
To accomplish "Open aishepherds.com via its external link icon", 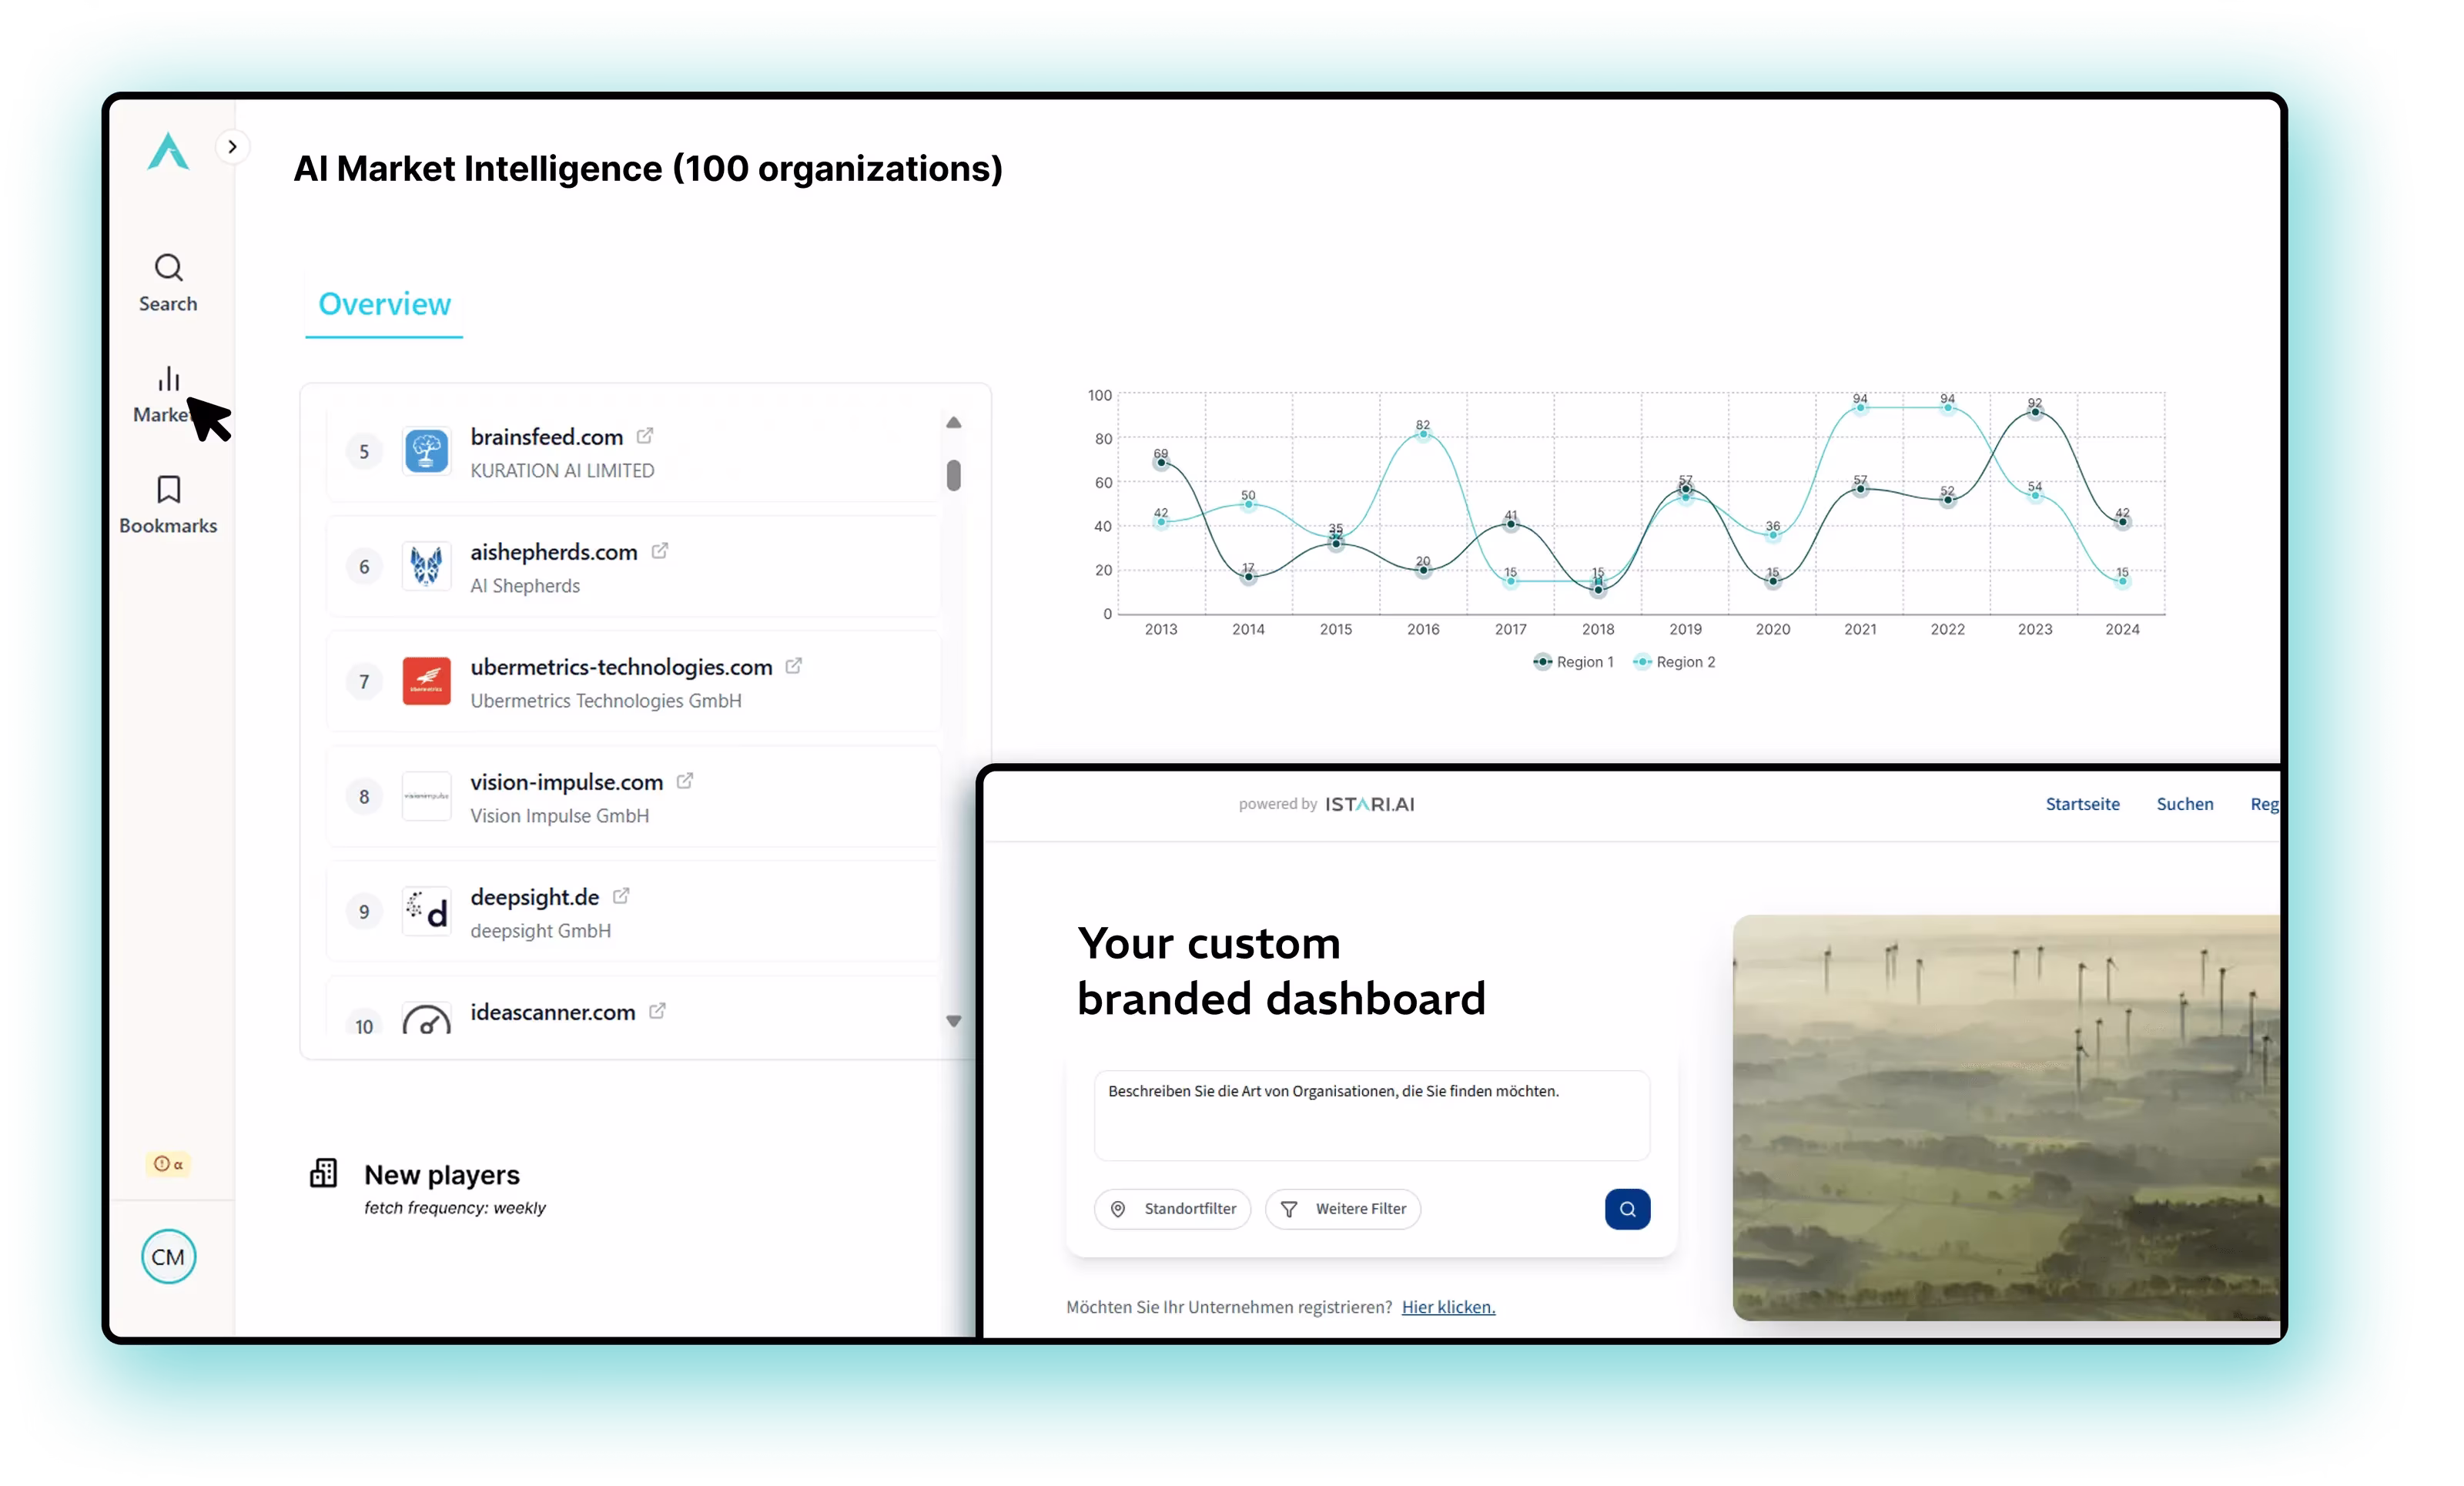I will (x=659, y=550).
